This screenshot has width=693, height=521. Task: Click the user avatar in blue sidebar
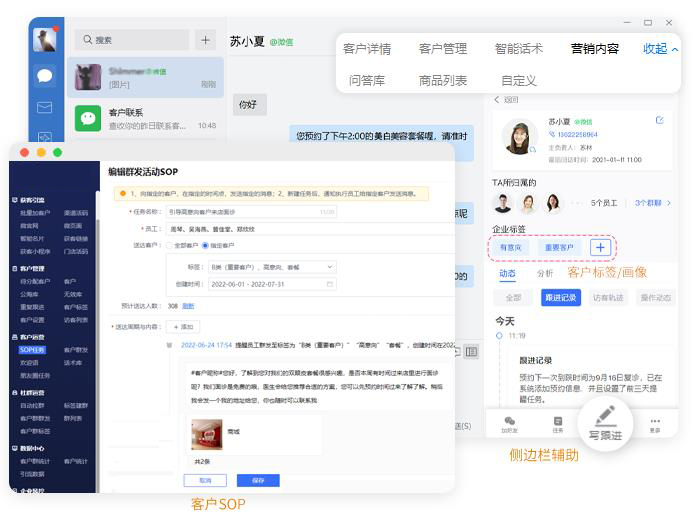(x=45, y=40)
